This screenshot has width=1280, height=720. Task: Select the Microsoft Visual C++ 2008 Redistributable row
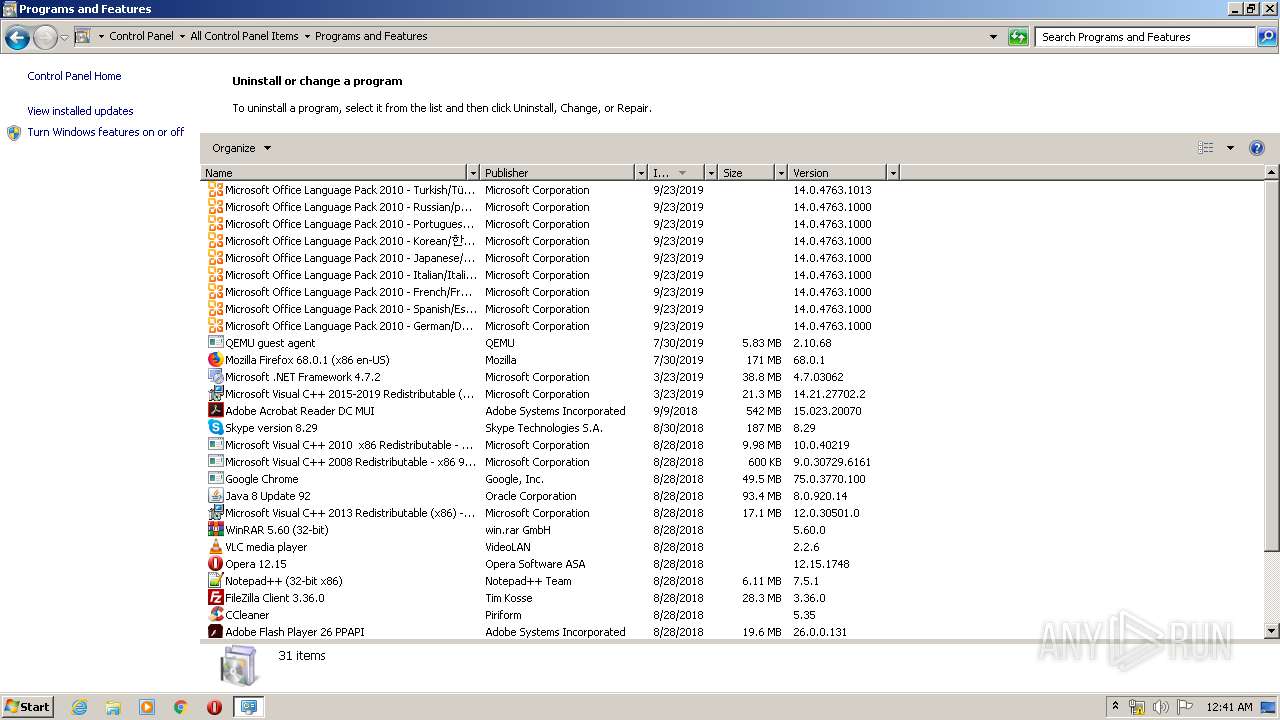[552, 462]
